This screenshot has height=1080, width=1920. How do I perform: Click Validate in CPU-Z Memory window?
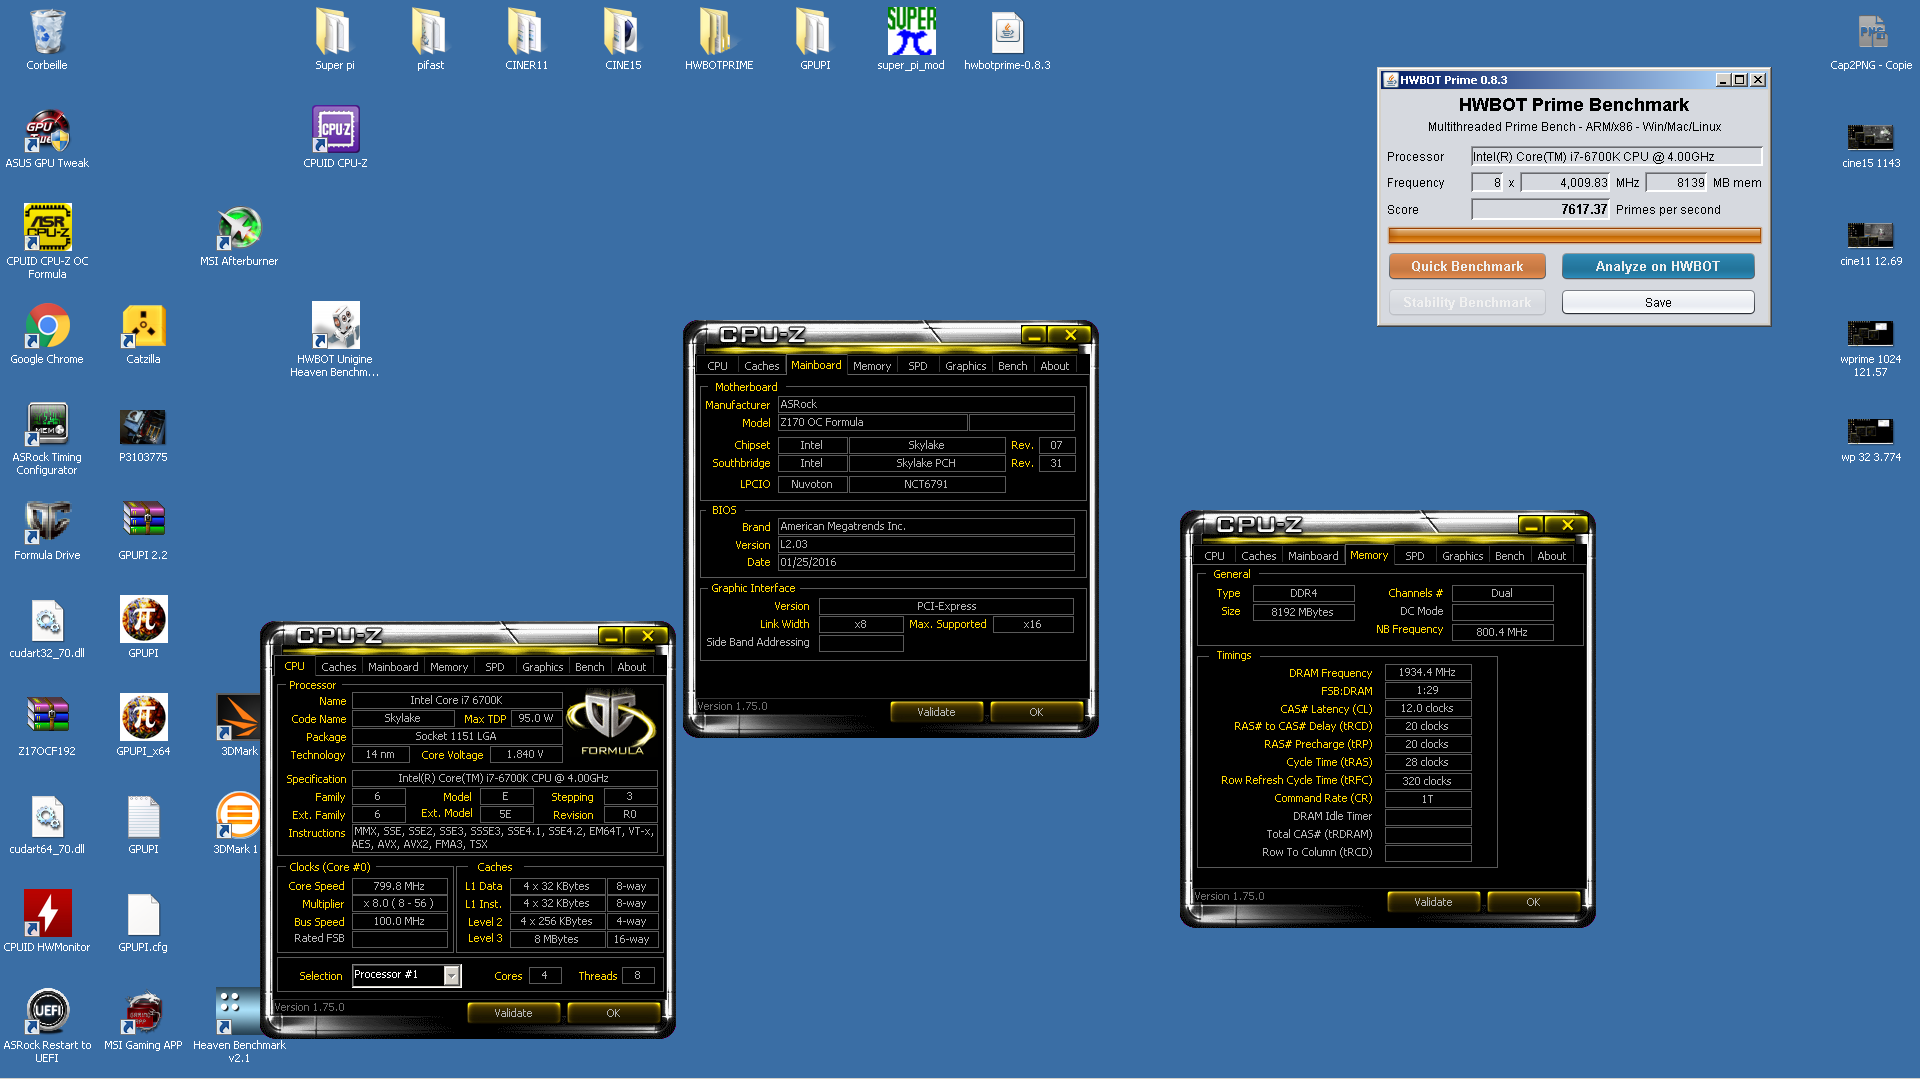pyautogui.click(x=1433, y=902)
